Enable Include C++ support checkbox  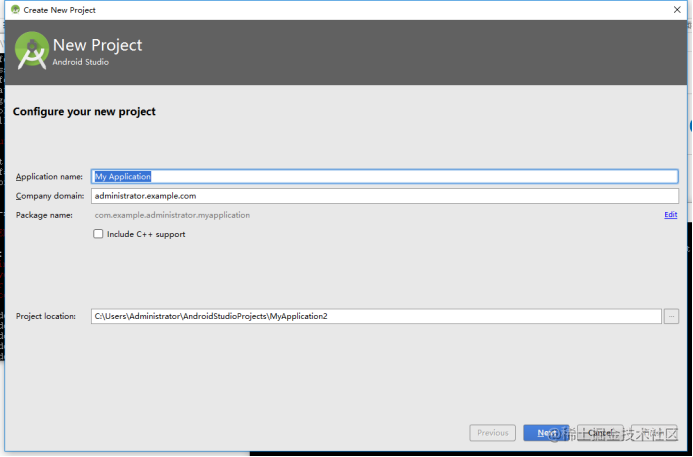coord(98,234)
